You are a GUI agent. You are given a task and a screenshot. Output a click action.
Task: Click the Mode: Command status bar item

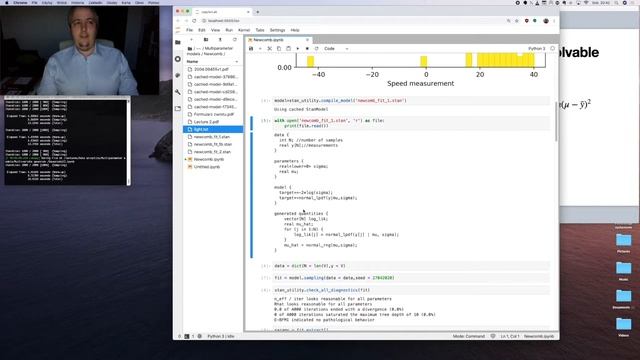click(x=469, y=336)
